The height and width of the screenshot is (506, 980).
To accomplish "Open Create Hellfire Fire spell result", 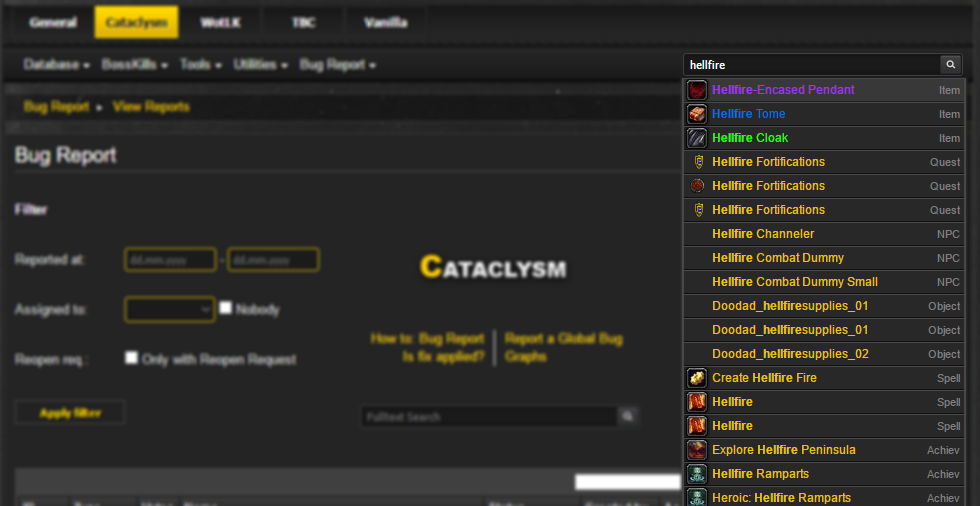I will pyautogui.click(x=824, y=378).
